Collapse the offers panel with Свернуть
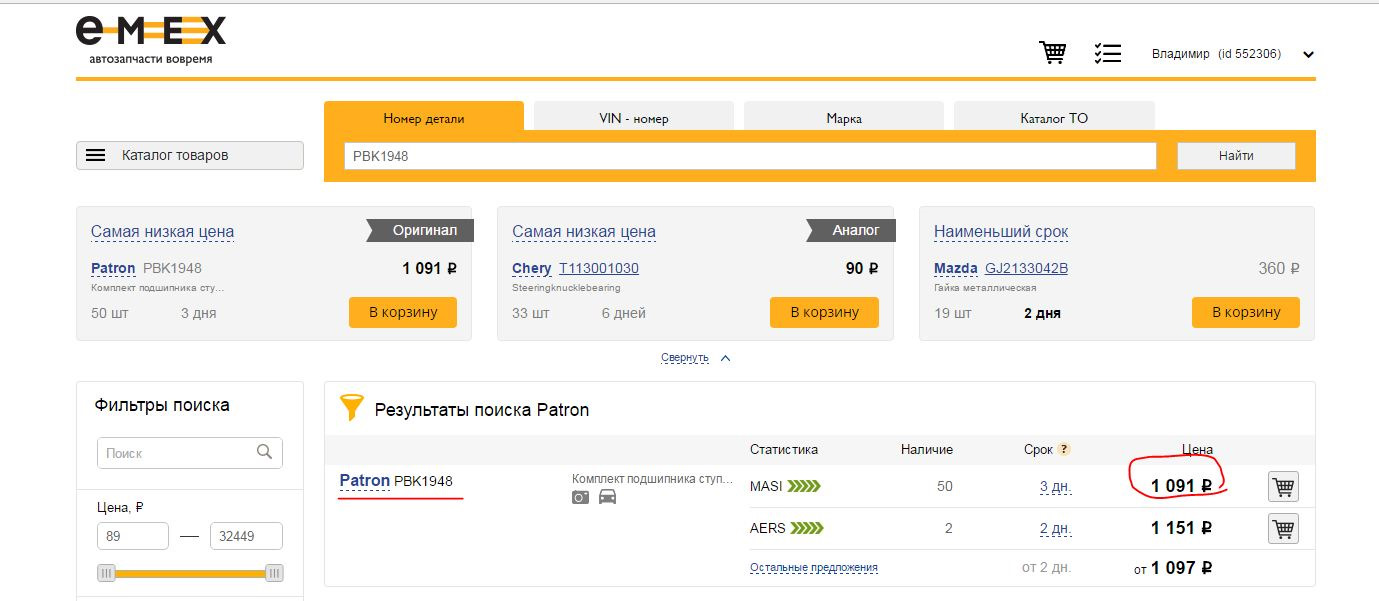 click(x=685, y=358)
